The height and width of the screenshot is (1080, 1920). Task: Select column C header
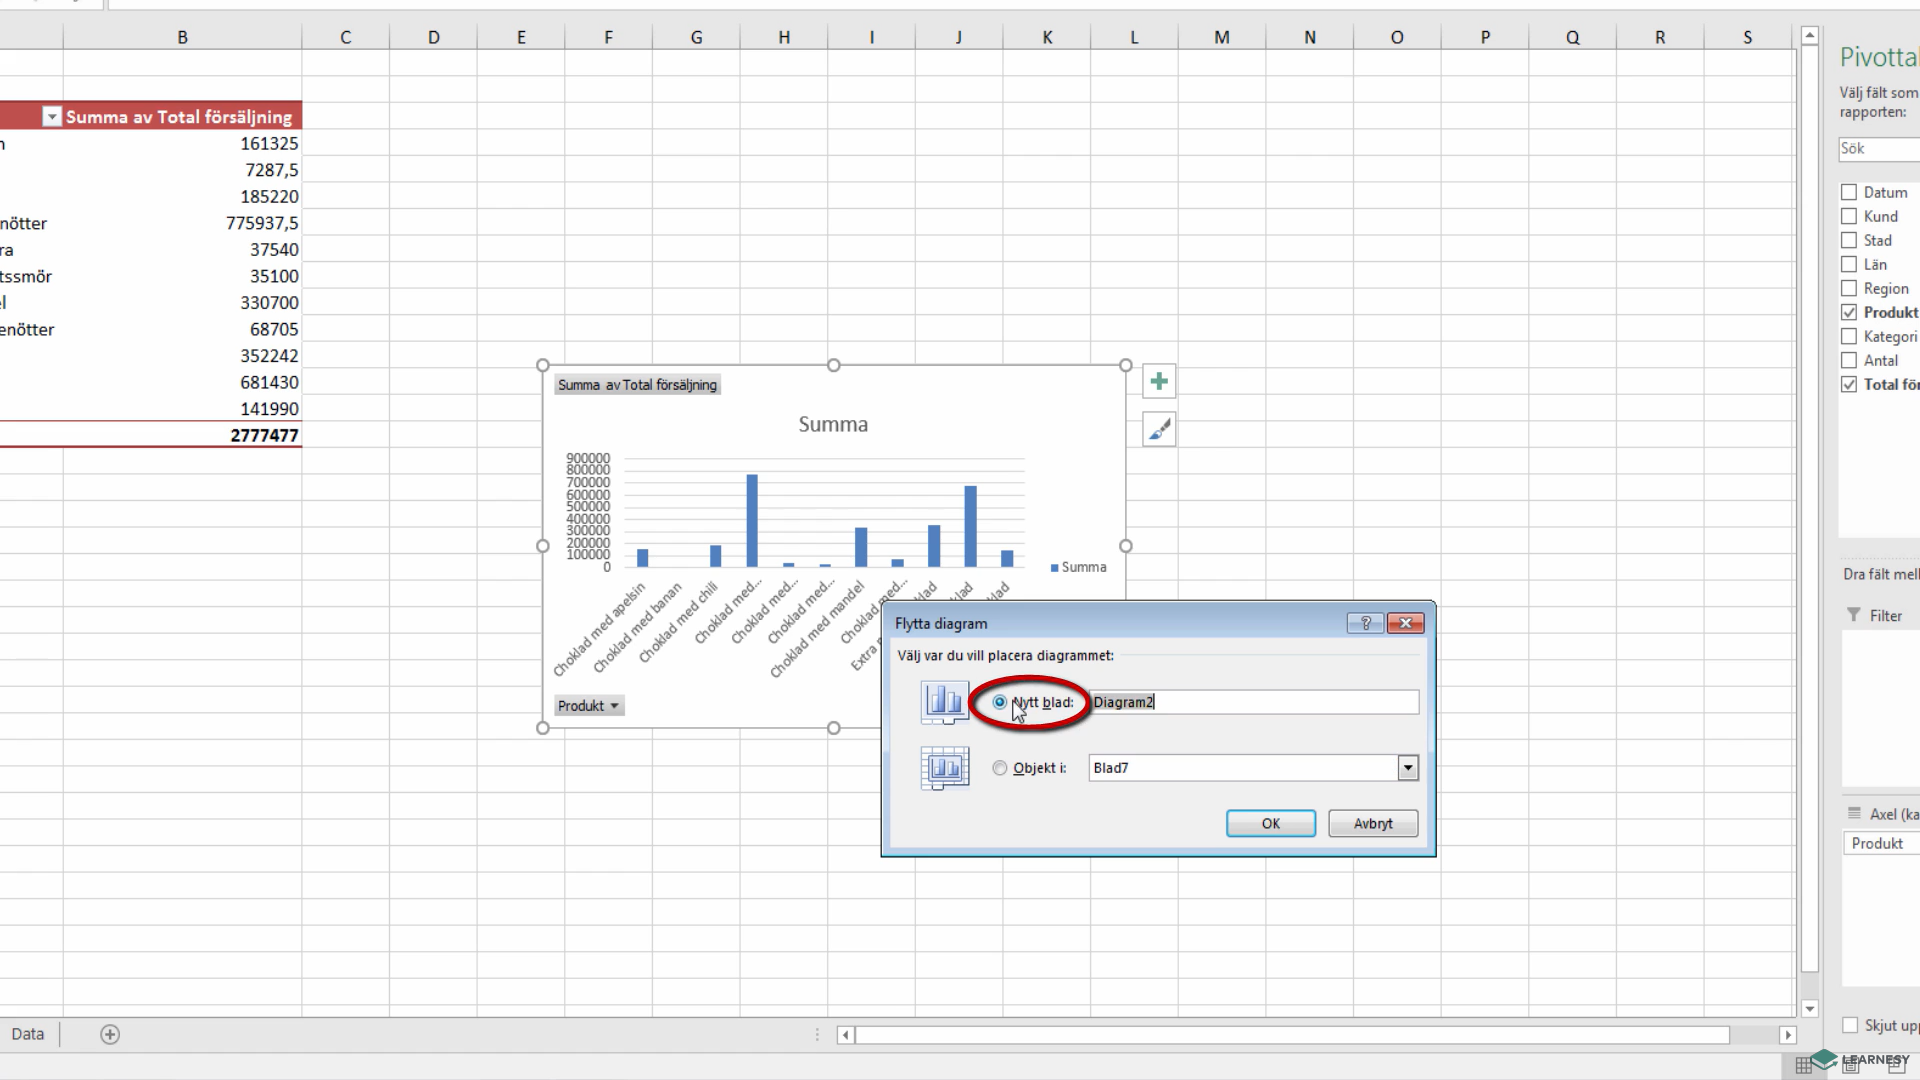tap(345, 37)
